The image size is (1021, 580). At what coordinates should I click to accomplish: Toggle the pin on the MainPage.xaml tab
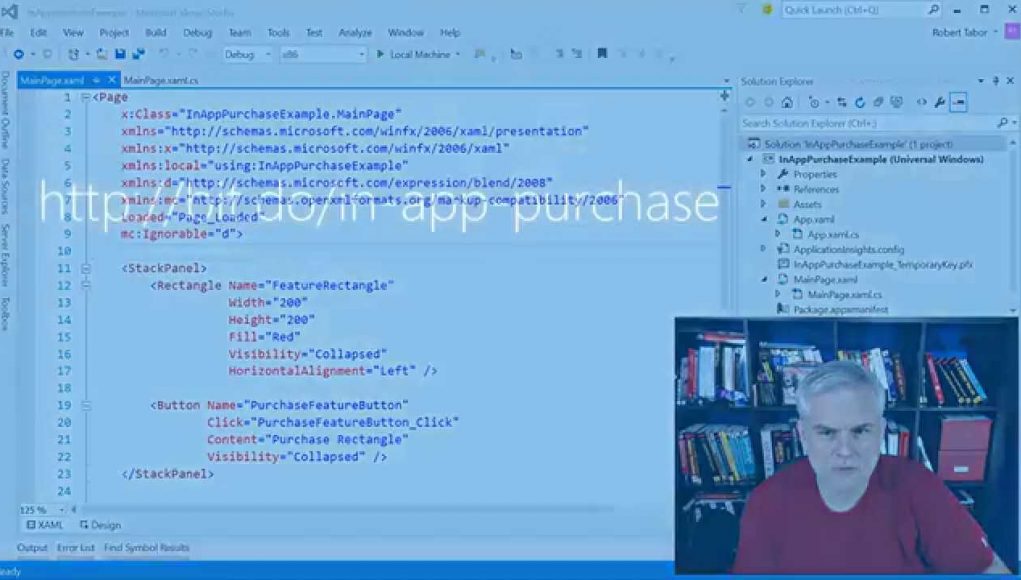[96, 80]
